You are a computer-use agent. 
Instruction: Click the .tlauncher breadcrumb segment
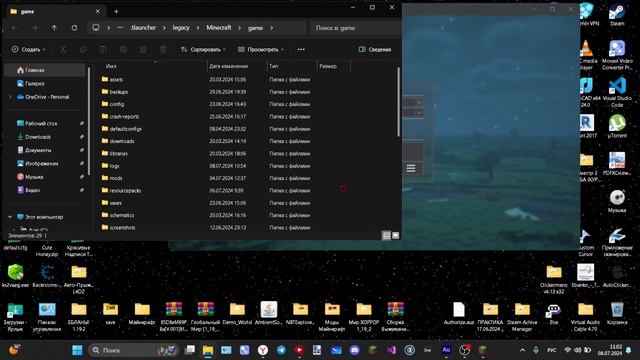(x=143, y=28)
